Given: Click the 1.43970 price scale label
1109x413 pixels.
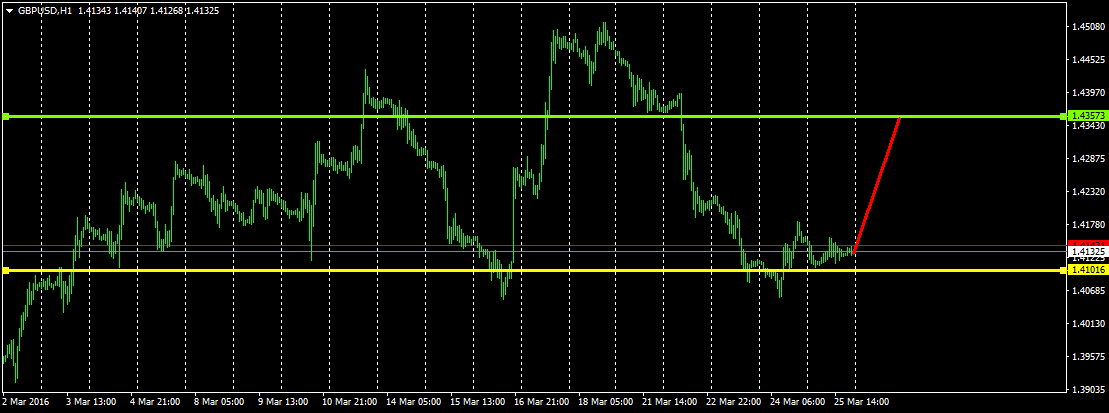Looking at the screenshot, I should coord(1086,93).
